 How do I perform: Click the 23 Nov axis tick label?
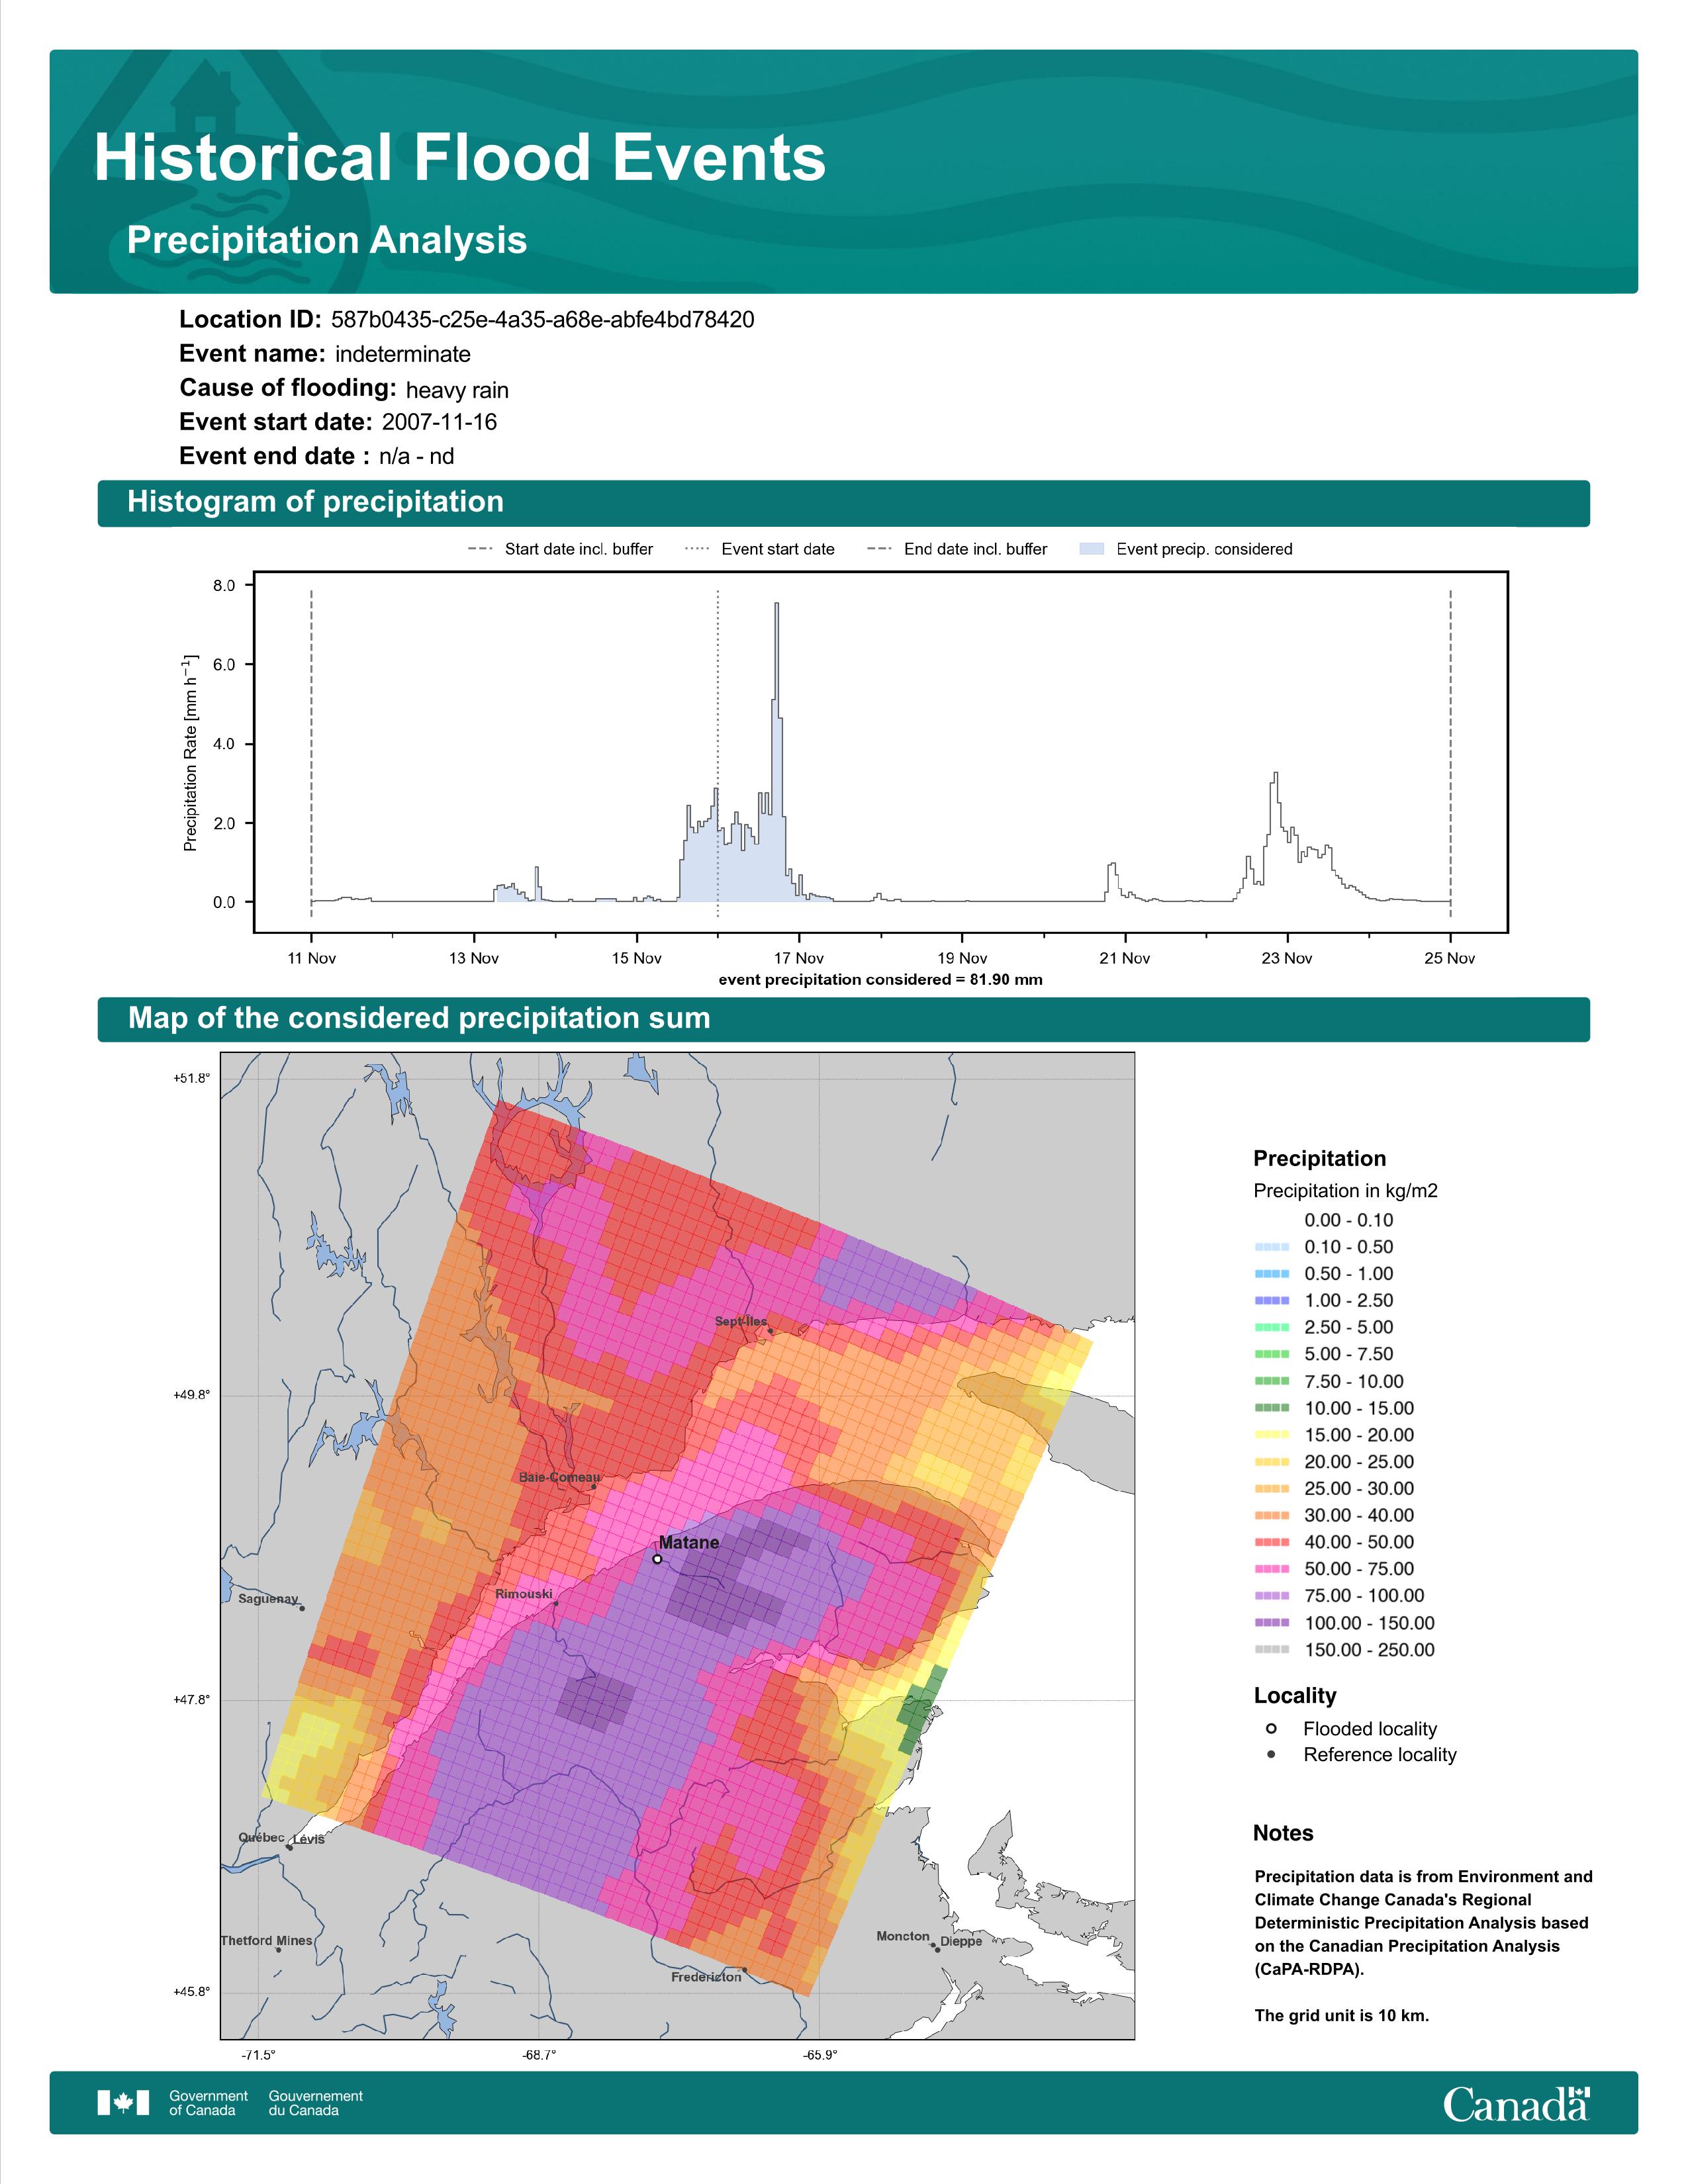tap(1287, 958)
